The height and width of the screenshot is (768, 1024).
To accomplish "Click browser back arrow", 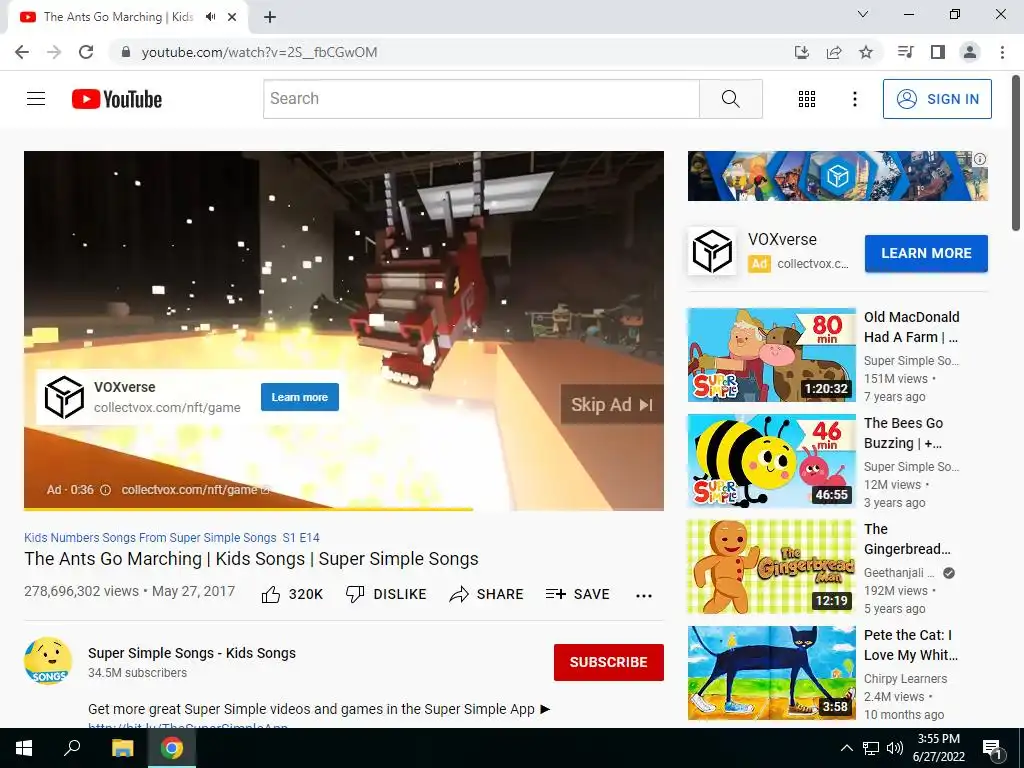I will pyautogui.click(x=22, y=52).
